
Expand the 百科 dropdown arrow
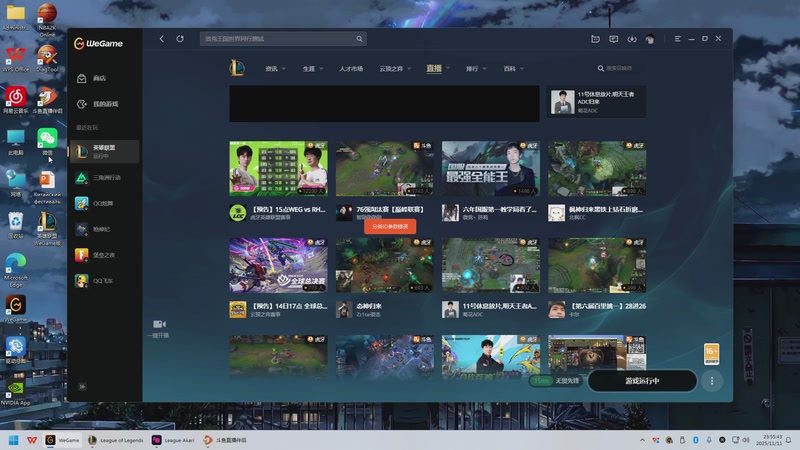click(521, 69)
